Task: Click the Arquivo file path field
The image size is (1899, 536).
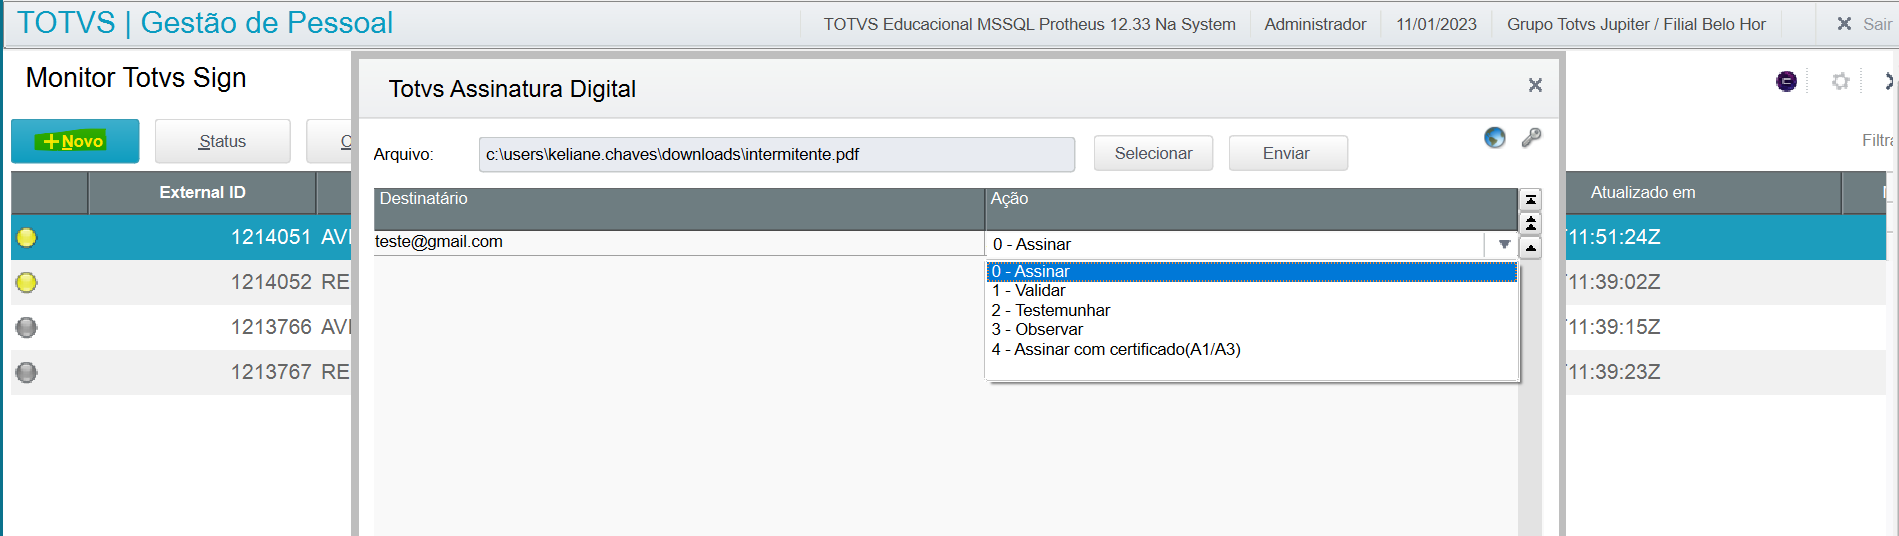Action: [x=777, y=154]
